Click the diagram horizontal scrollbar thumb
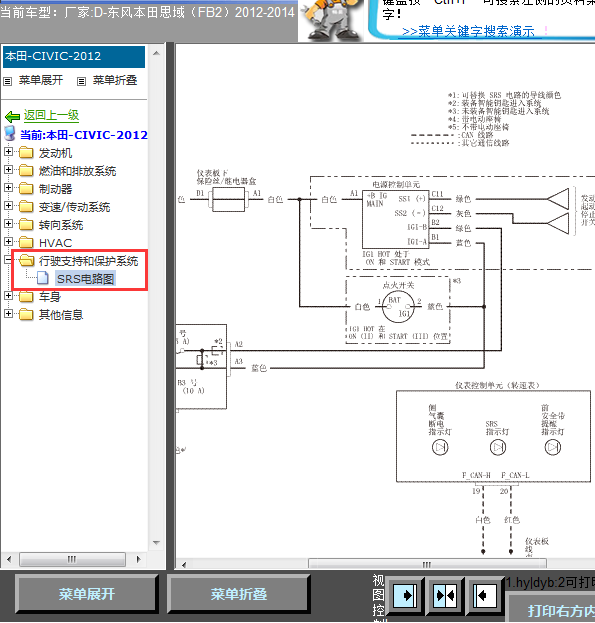Viewport: 595px width, 623px height. [427, 564]
